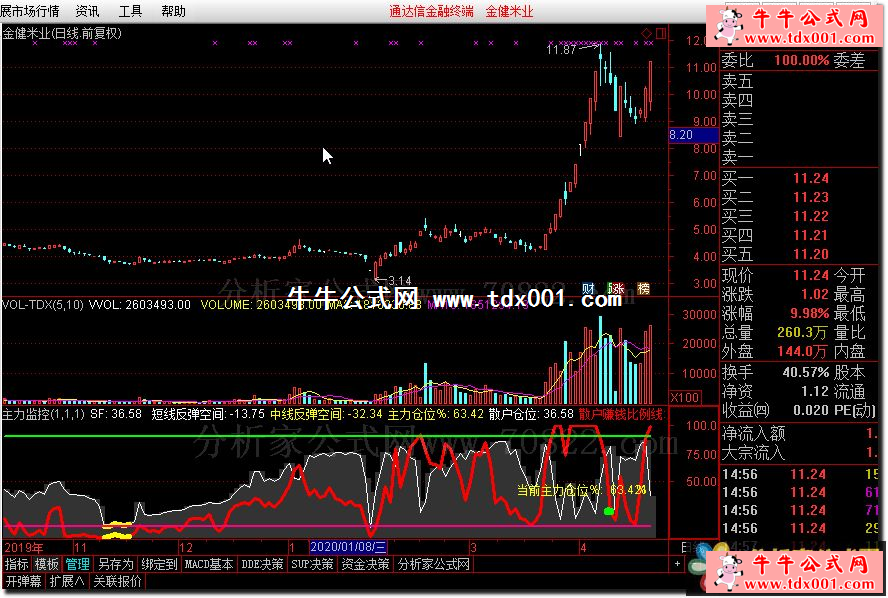This screenshot has width=888, height=598.
Task: Click the 绑定到 button
Action: click(159, 564)
